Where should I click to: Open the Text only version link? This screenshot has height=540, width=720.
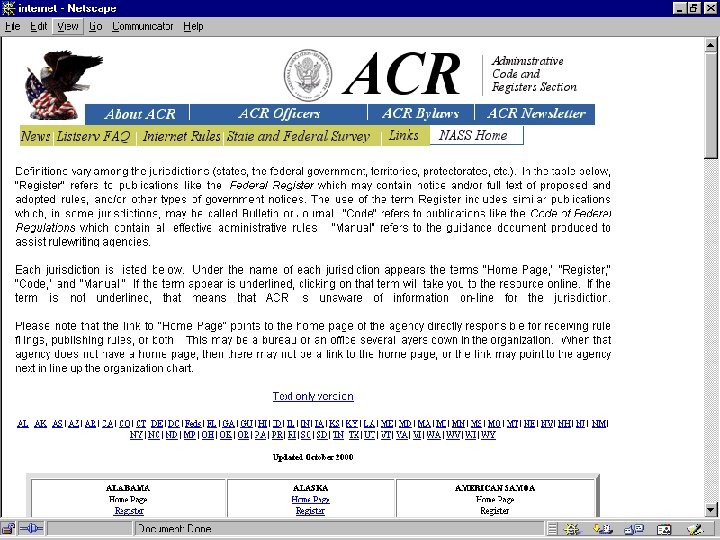313,396
